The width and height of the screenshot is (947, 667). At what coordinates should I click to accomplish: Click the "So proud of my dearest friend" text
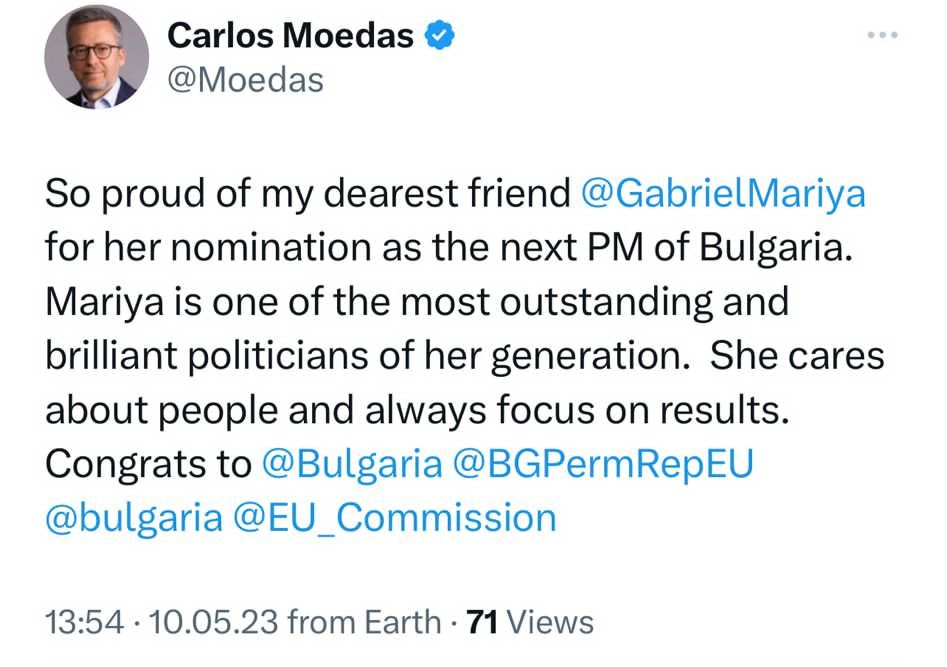coord(307,194)
